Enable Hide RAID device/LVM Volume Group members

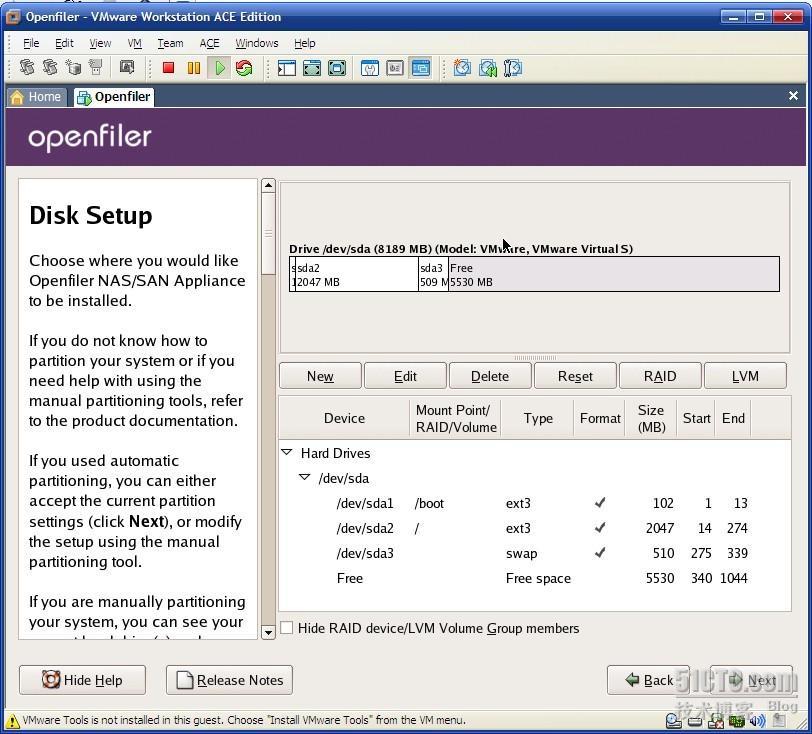coord(286,628)
